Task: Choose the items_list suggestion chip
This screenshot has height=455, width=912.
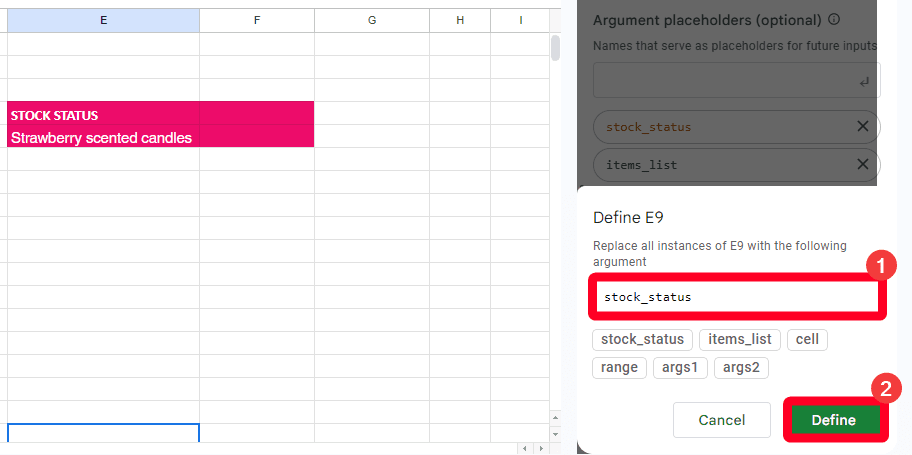Action: (x=738, y=339)
